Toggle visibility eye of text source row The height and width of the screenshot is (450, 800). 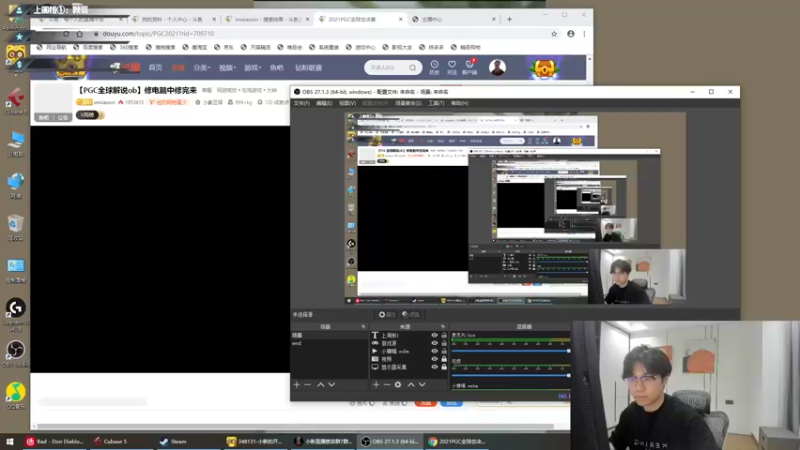(435, 335)
